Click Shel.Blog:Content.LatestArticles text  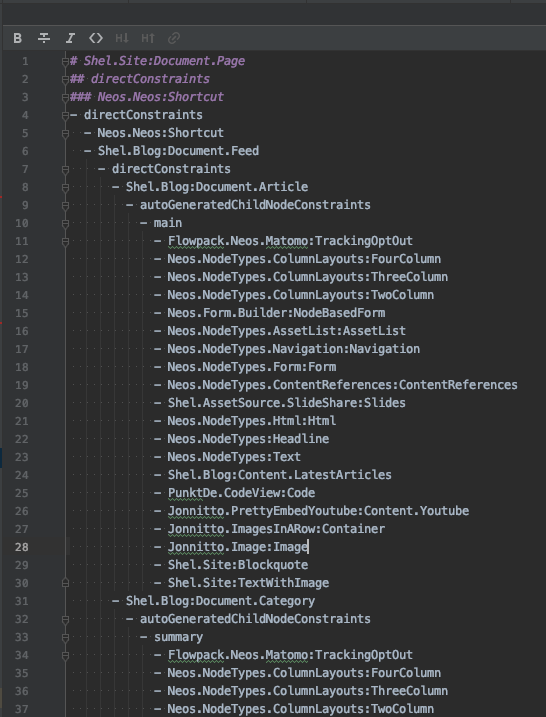pos(280,475)
